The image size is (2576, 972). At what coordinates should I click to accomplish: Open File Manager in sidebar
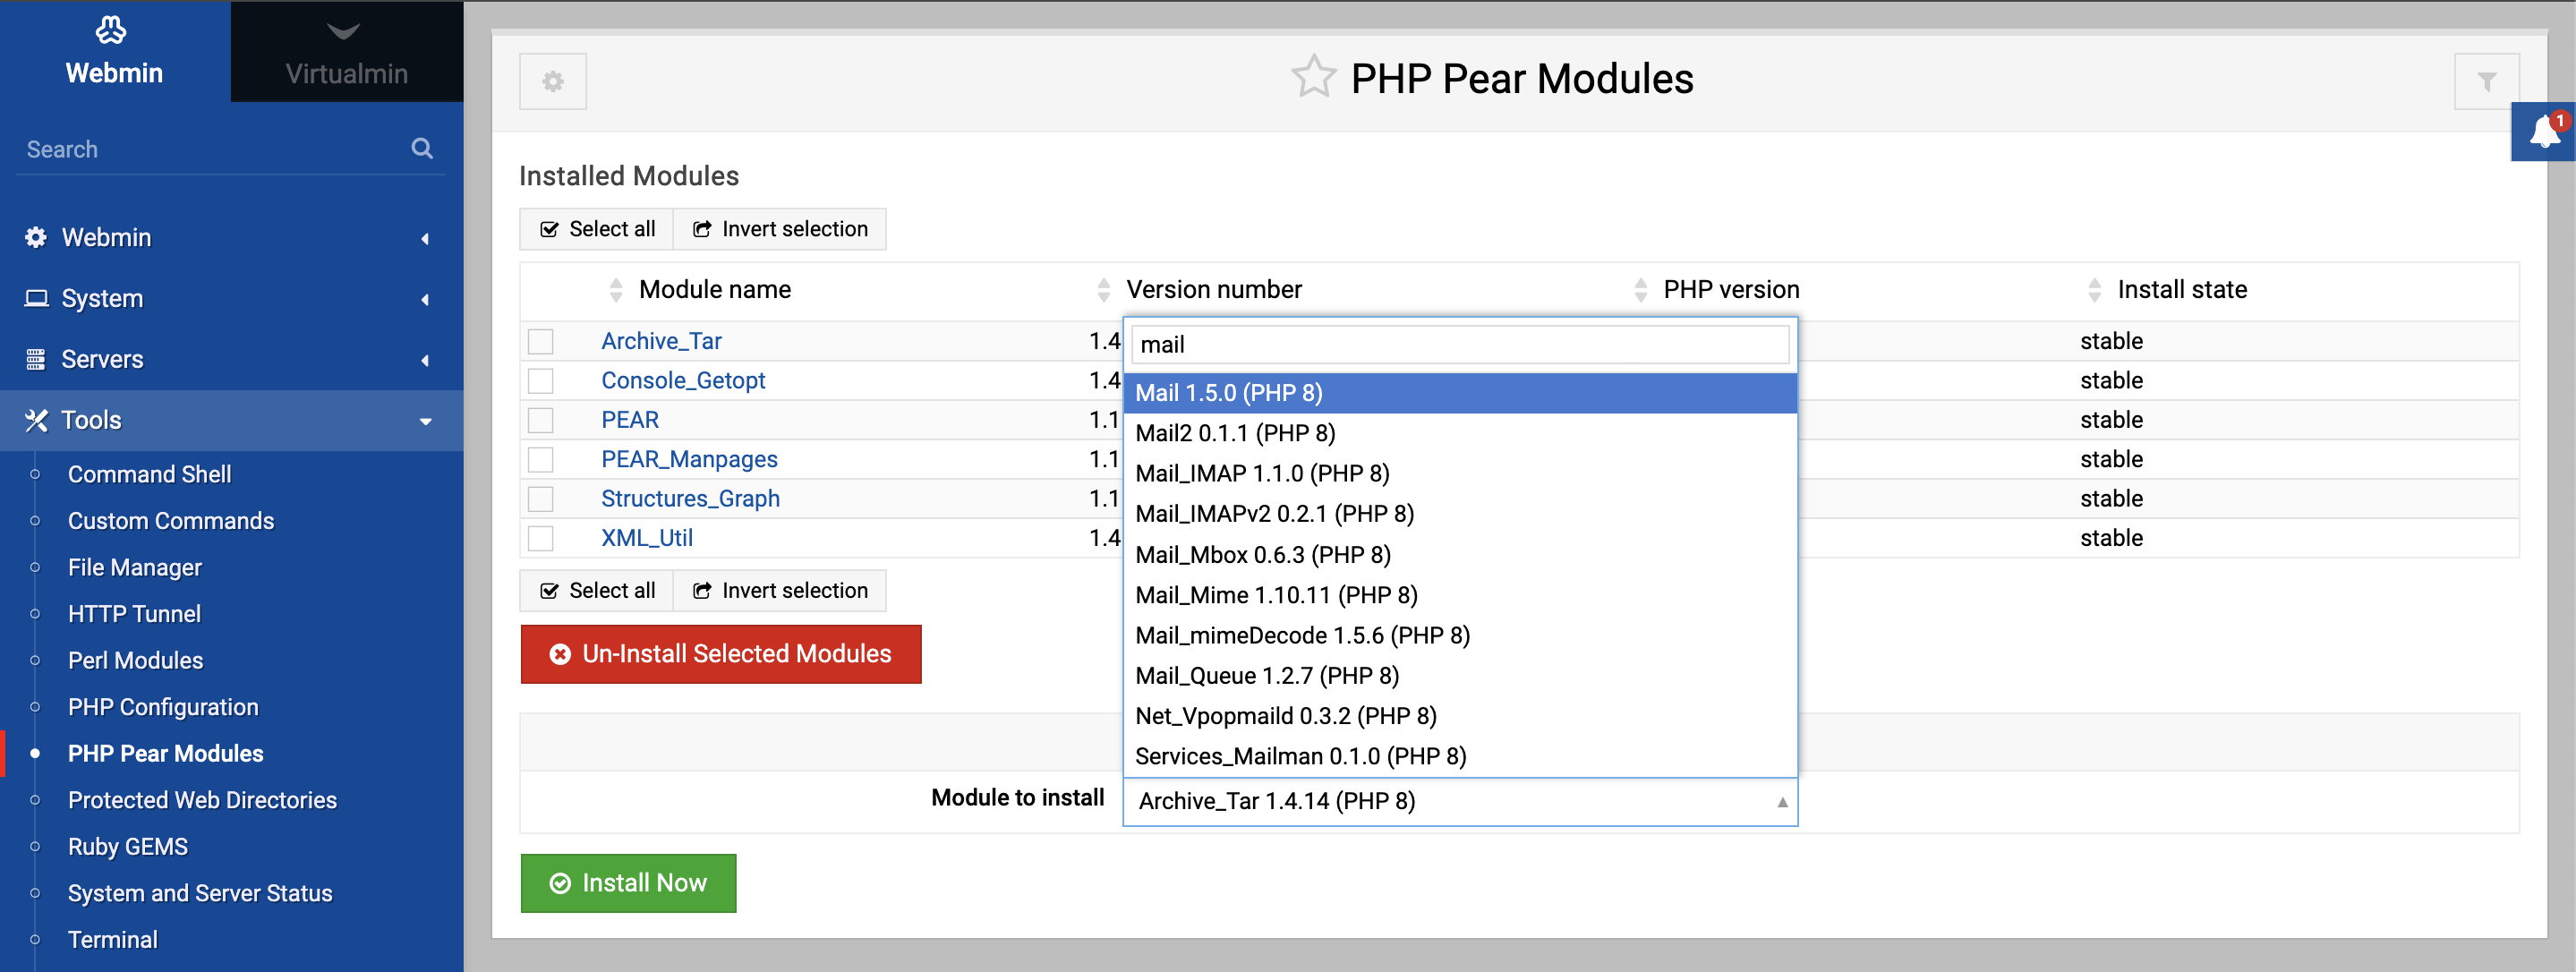point(135,567)
